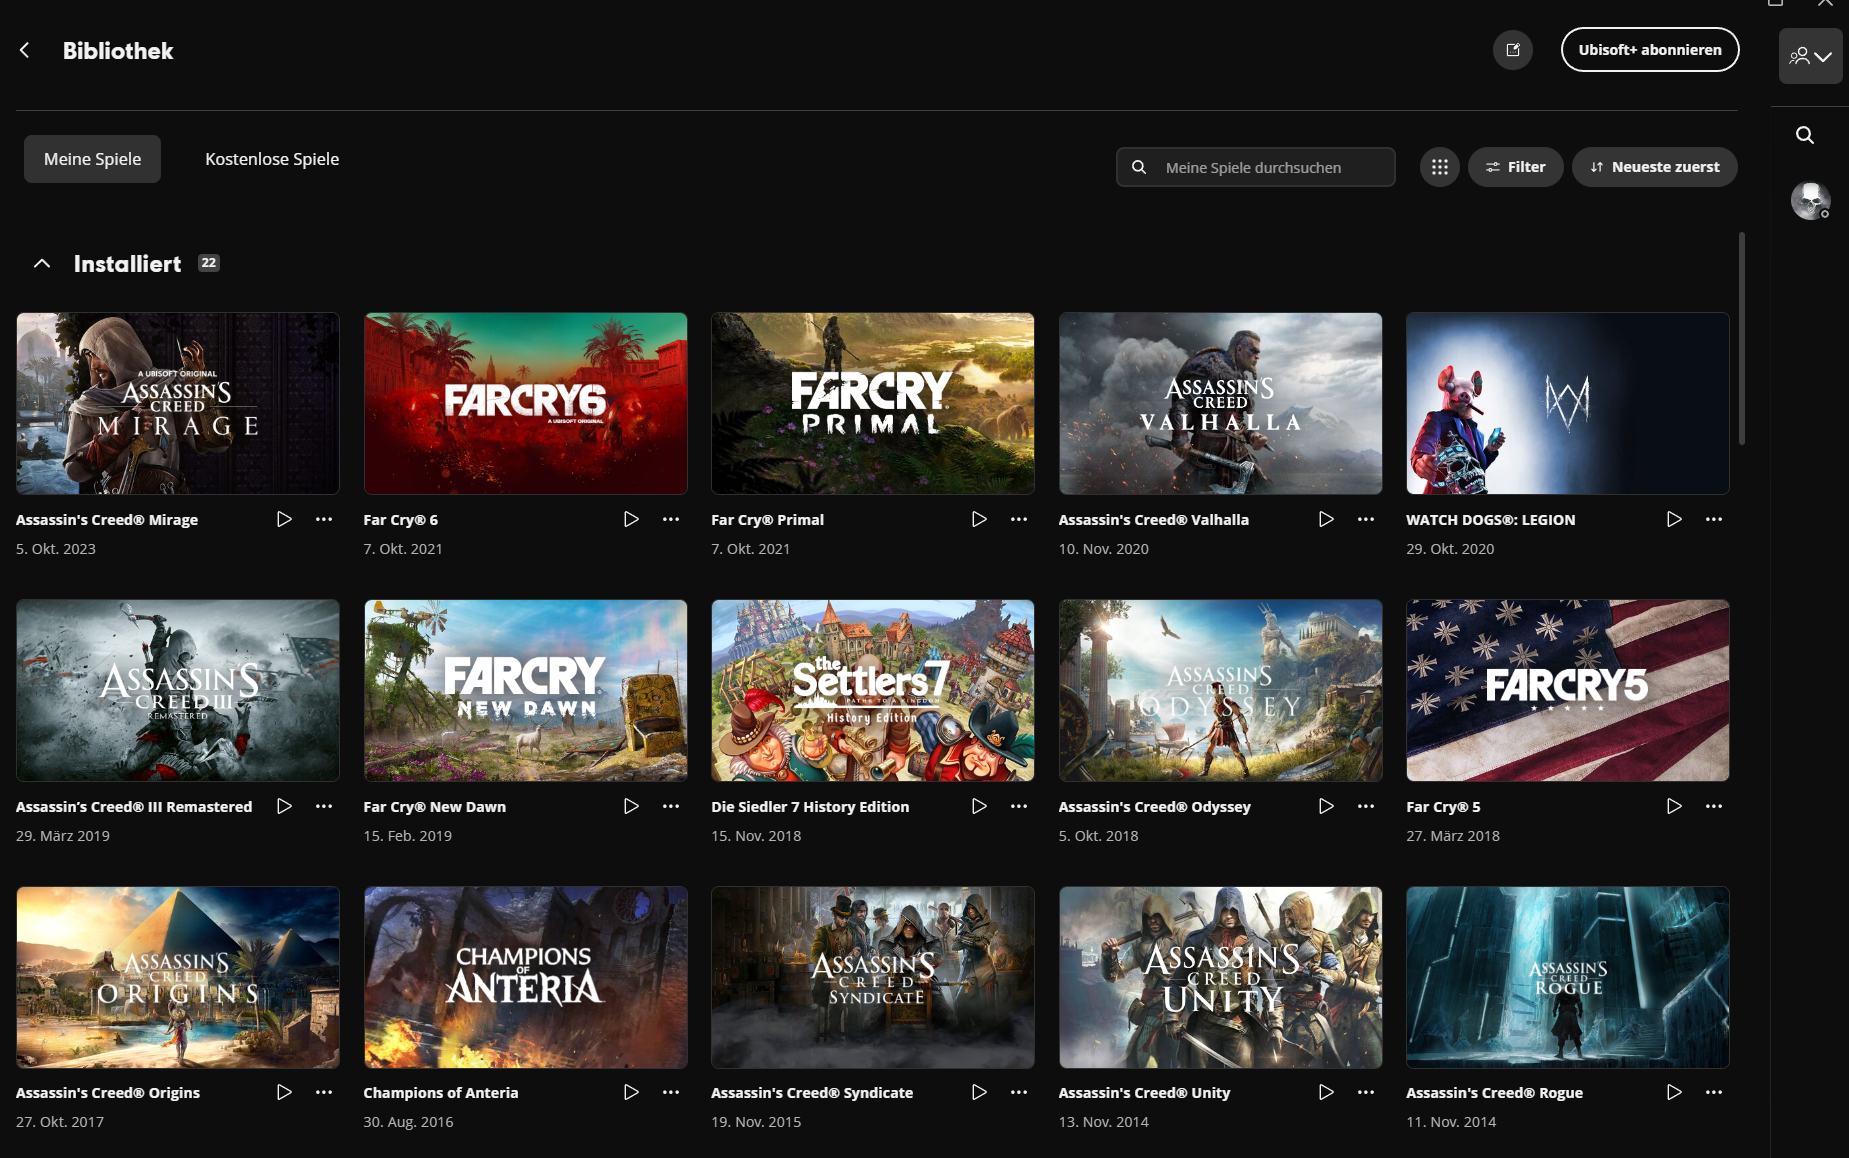Open three-dot menu for Far Cry New Dawn
1849x1158 pixels.
click(x=671, y=806)
